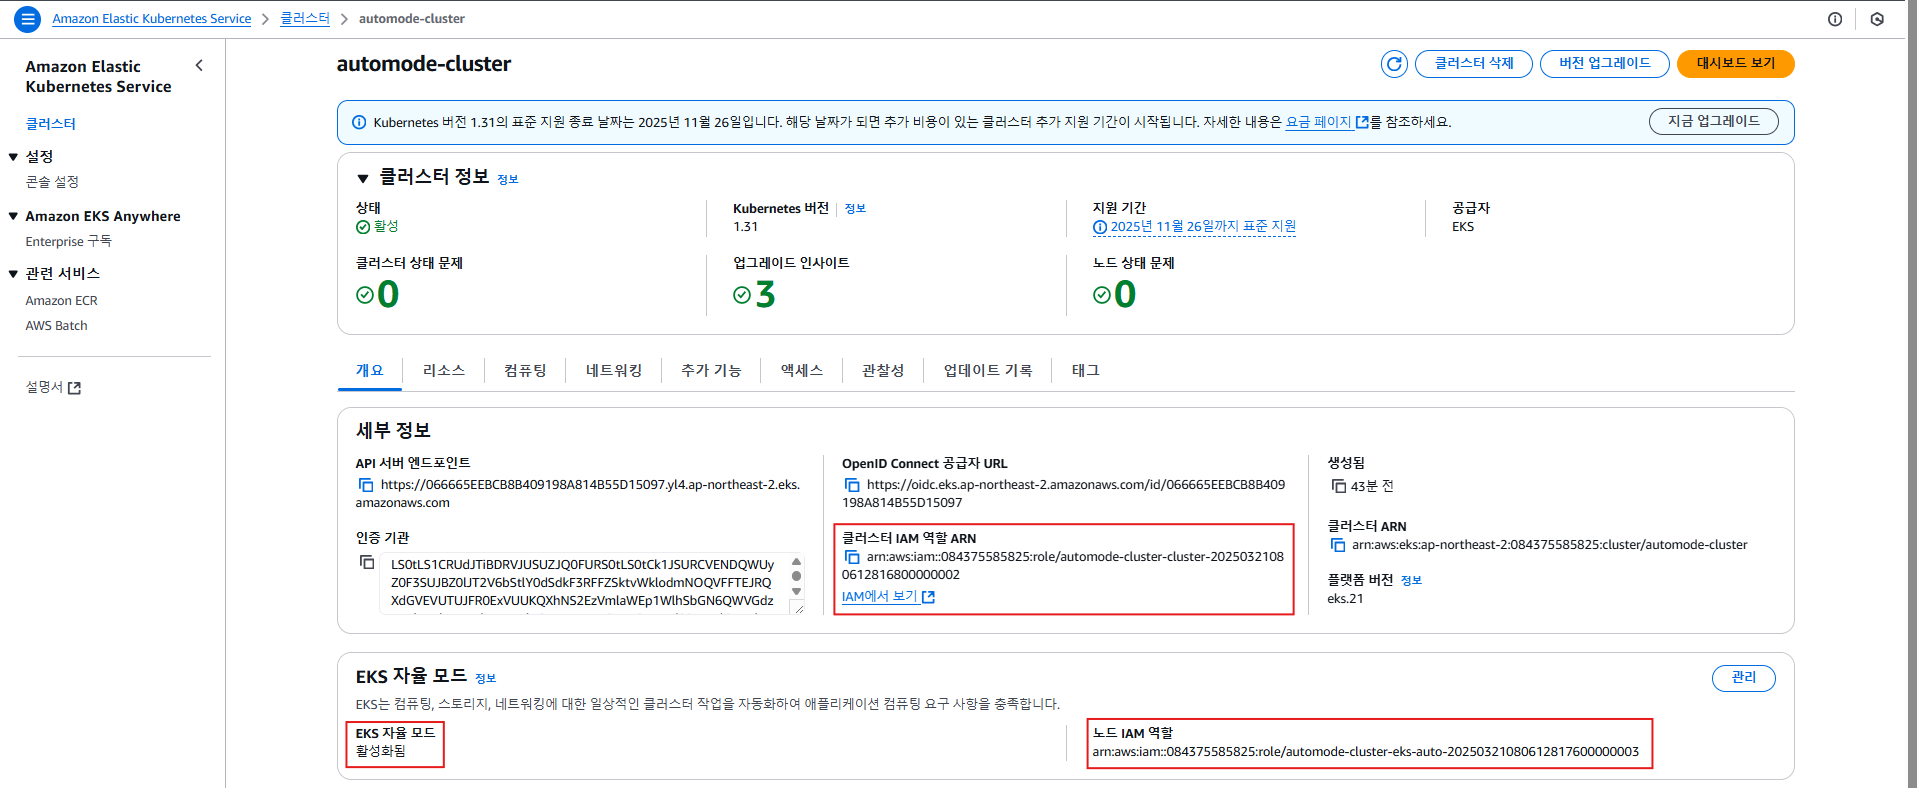
Task: Open AWS Batch in the sidebar
Action: point(56,326)
